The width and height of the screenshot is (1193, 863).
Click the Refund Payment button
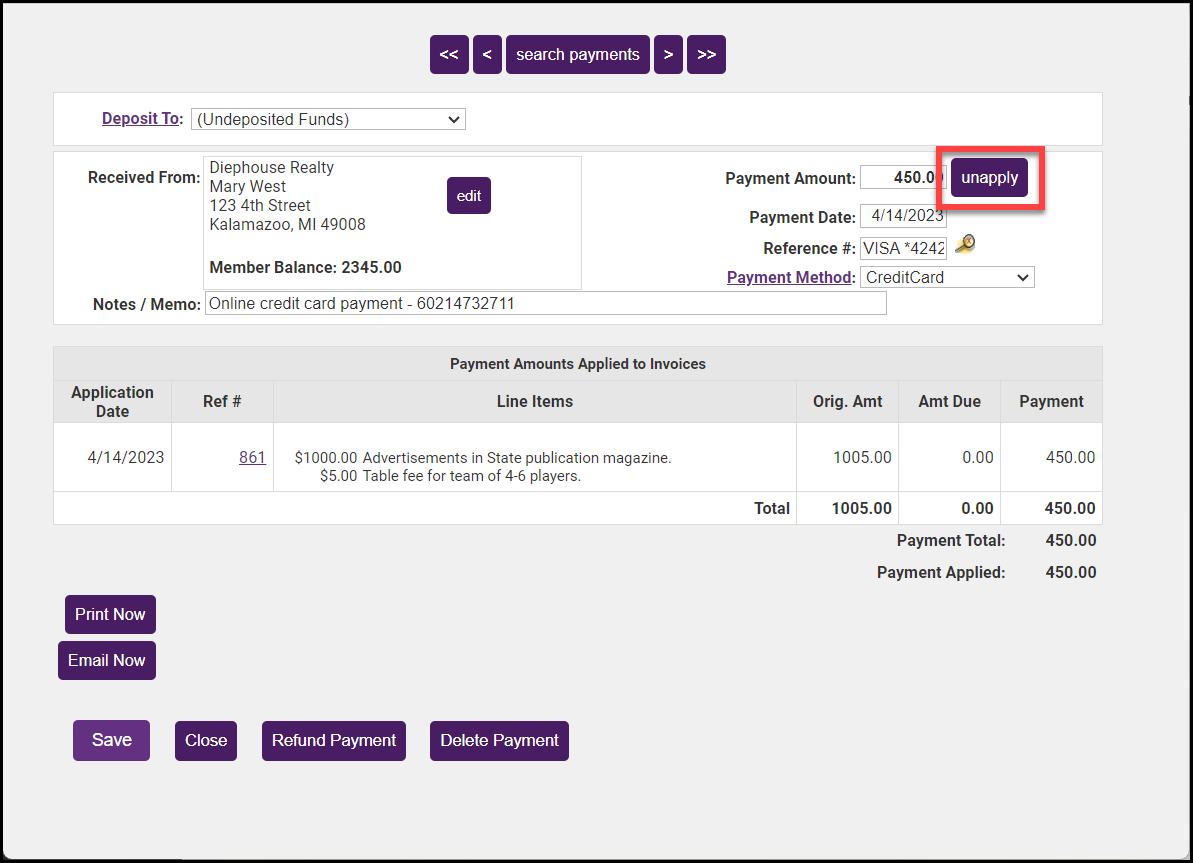coord(334,741)
